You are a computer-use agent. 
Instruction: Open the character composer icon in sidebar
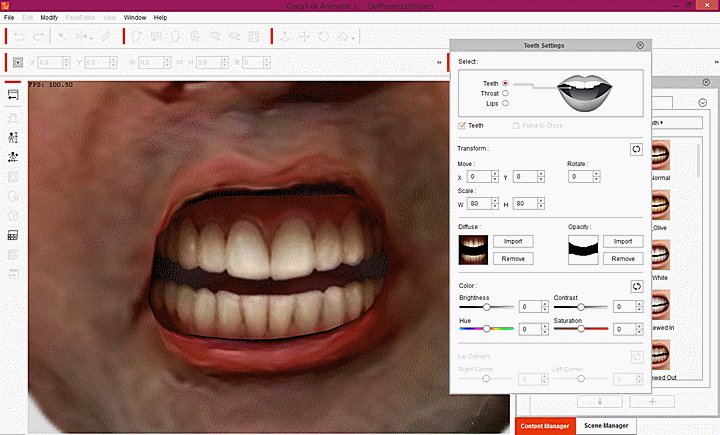13,137
